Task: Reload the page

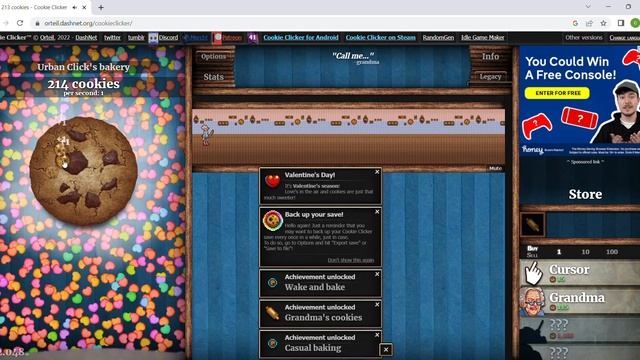Action: [x=20, y=23]
